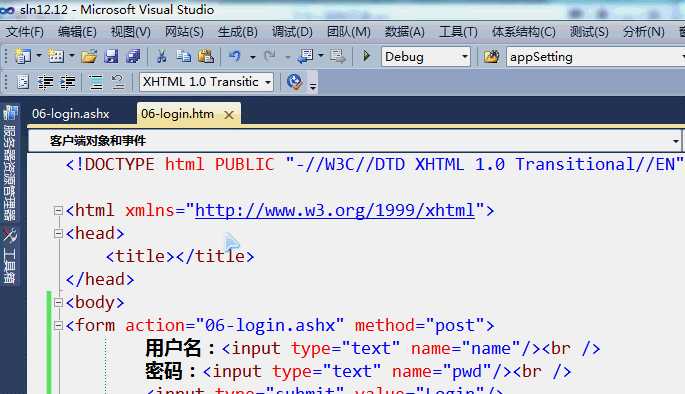Collapse the form element outline node
Image resolution: width=685 pixels, height=394 pixels.
[58, 325]
